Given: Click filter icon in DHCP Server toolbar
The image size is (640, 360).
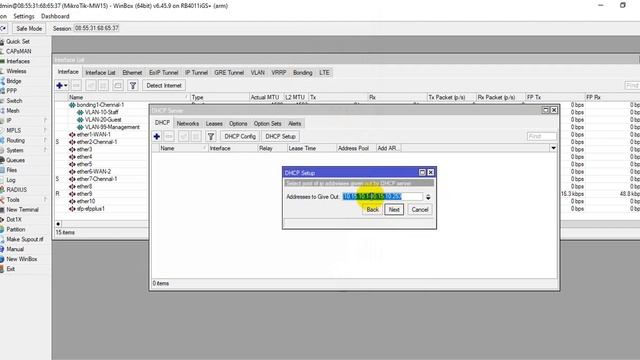Looking at the screenshot, I should (x=211, y=136).
